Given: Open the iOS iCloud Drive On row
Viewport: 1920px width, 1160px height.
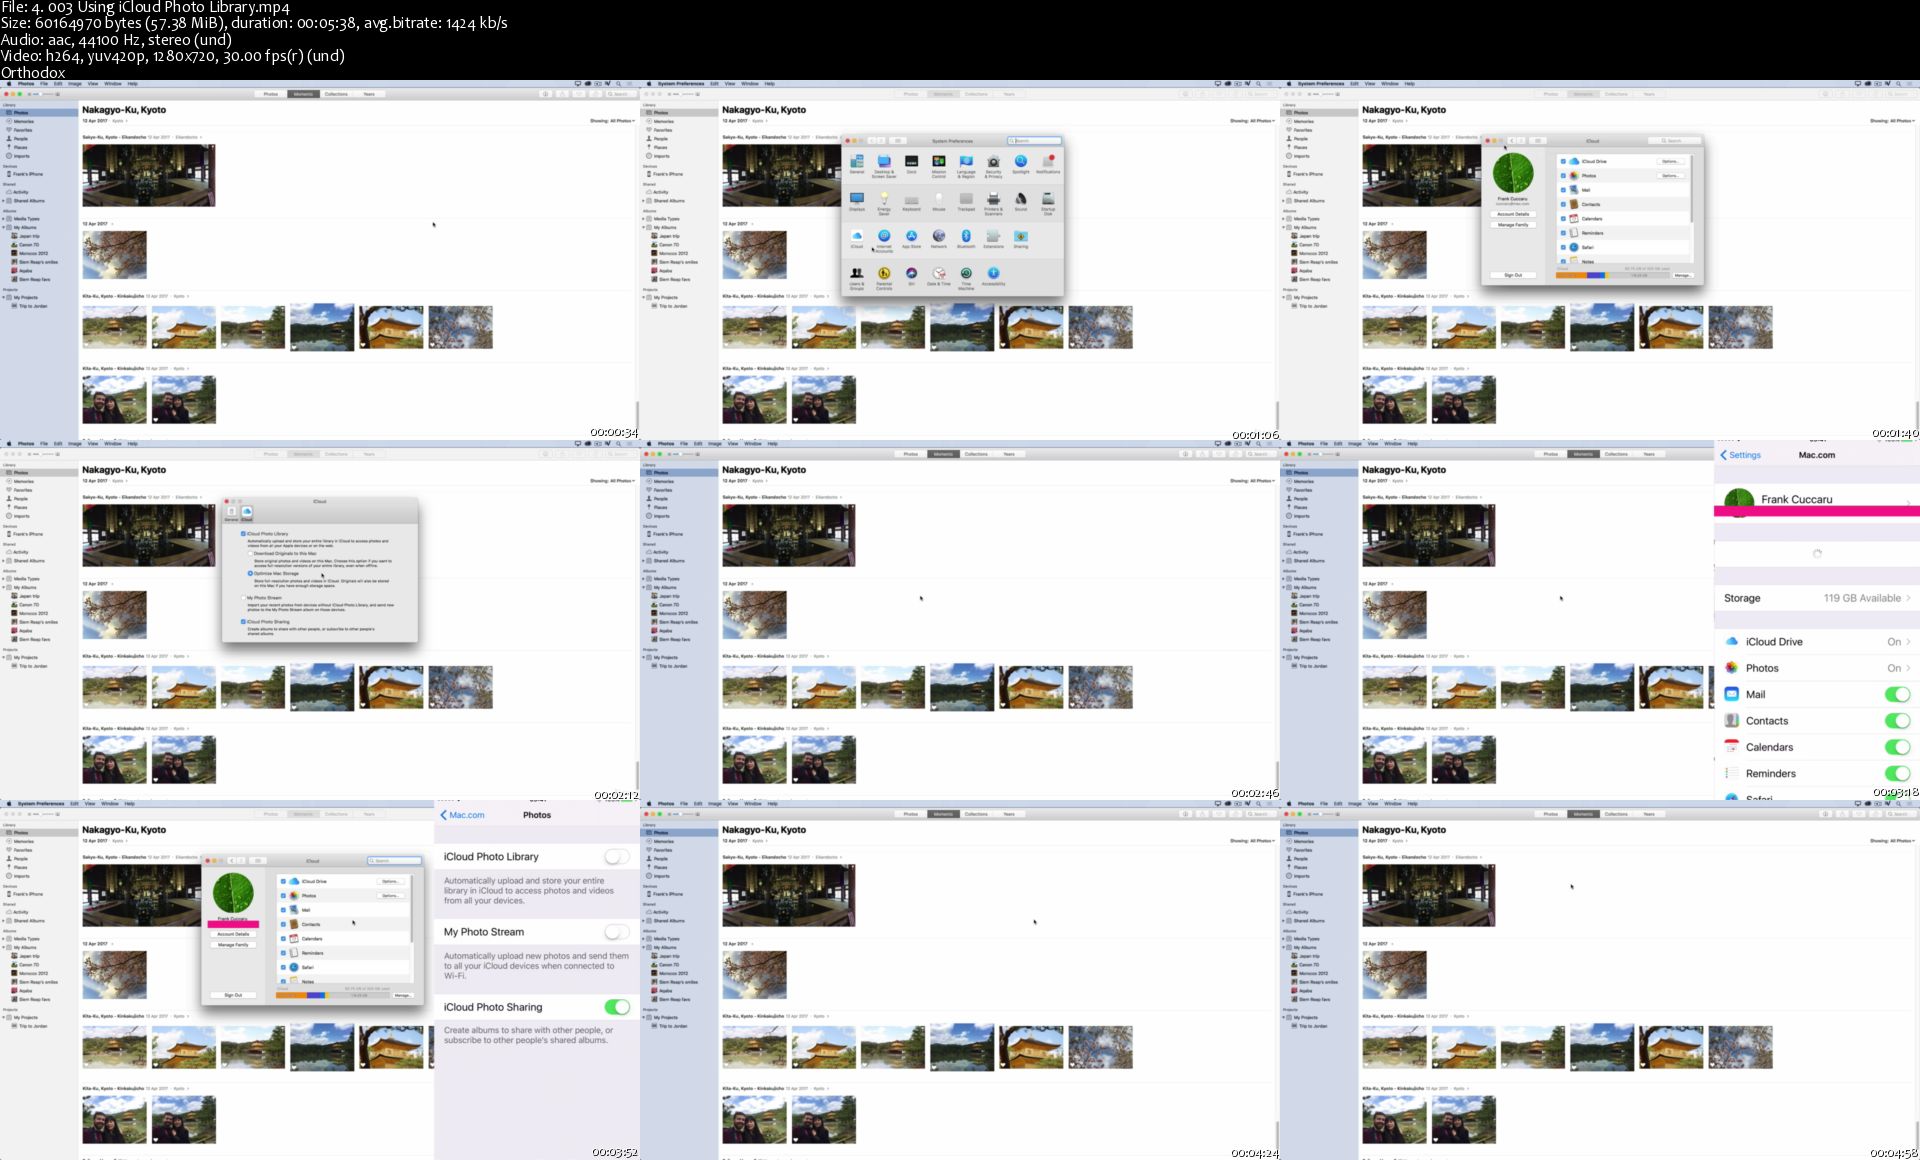Looking at the screenshot, I should [x=1817, y=642].
